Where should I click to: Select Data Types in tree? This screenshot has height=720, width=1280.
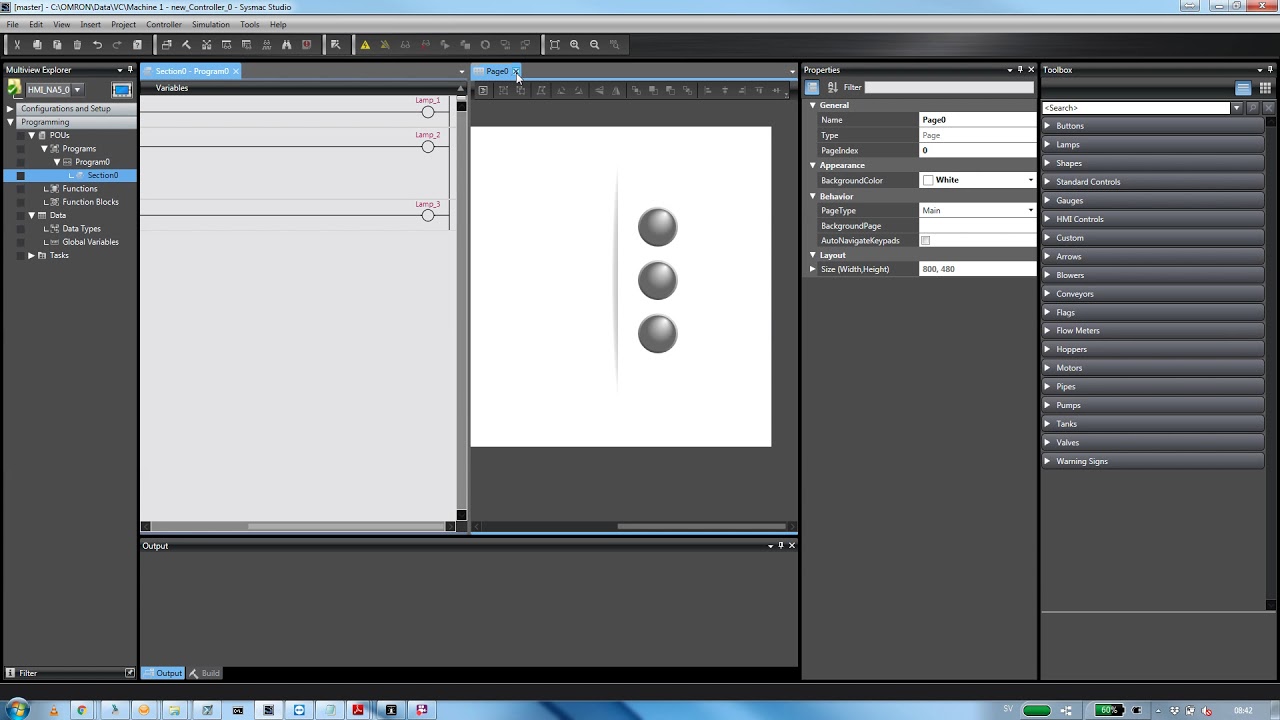81,229
